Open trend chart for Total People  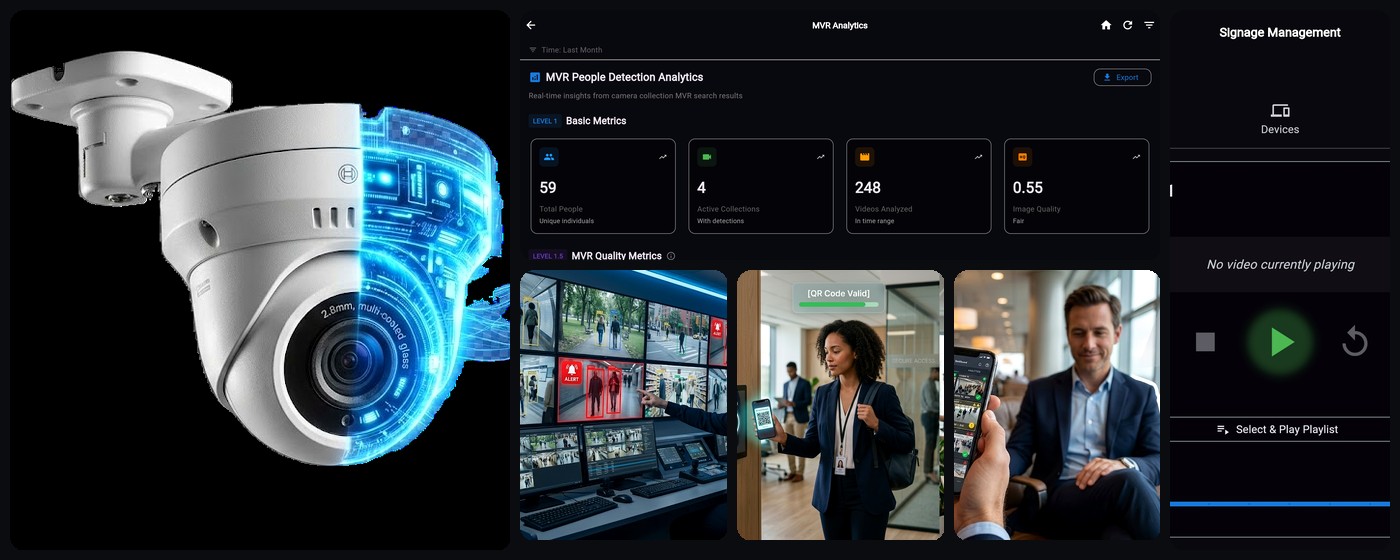coord(663,157)
